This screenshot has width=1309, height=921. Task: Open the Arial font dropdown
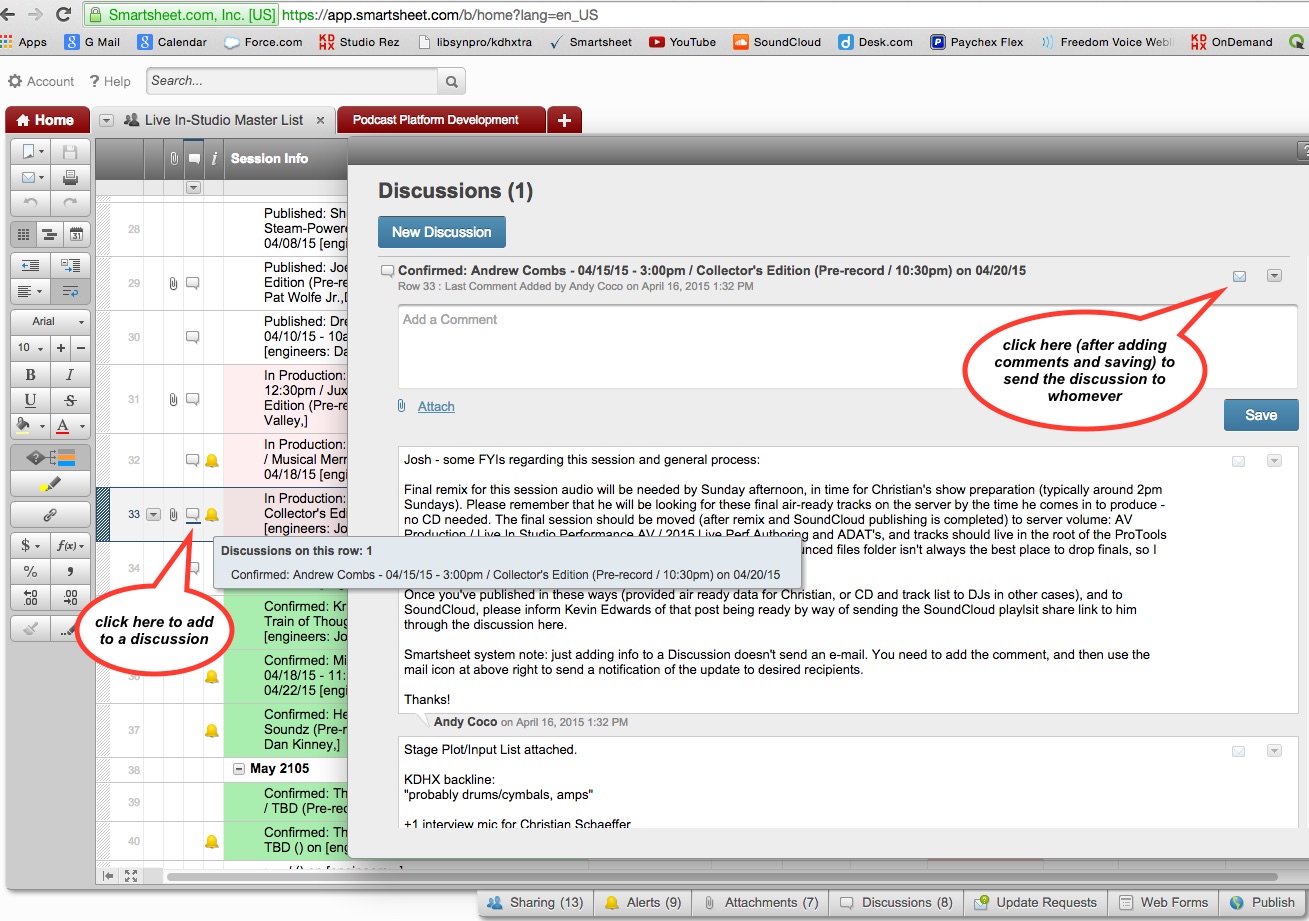(49, 322)
